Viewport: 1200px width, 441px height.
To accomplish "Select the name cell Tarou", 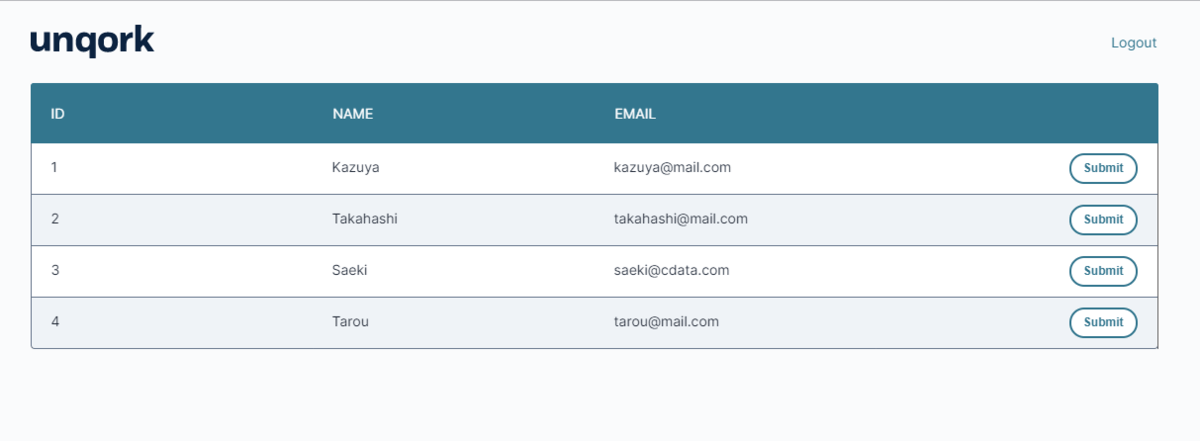I will coord(351,322).
